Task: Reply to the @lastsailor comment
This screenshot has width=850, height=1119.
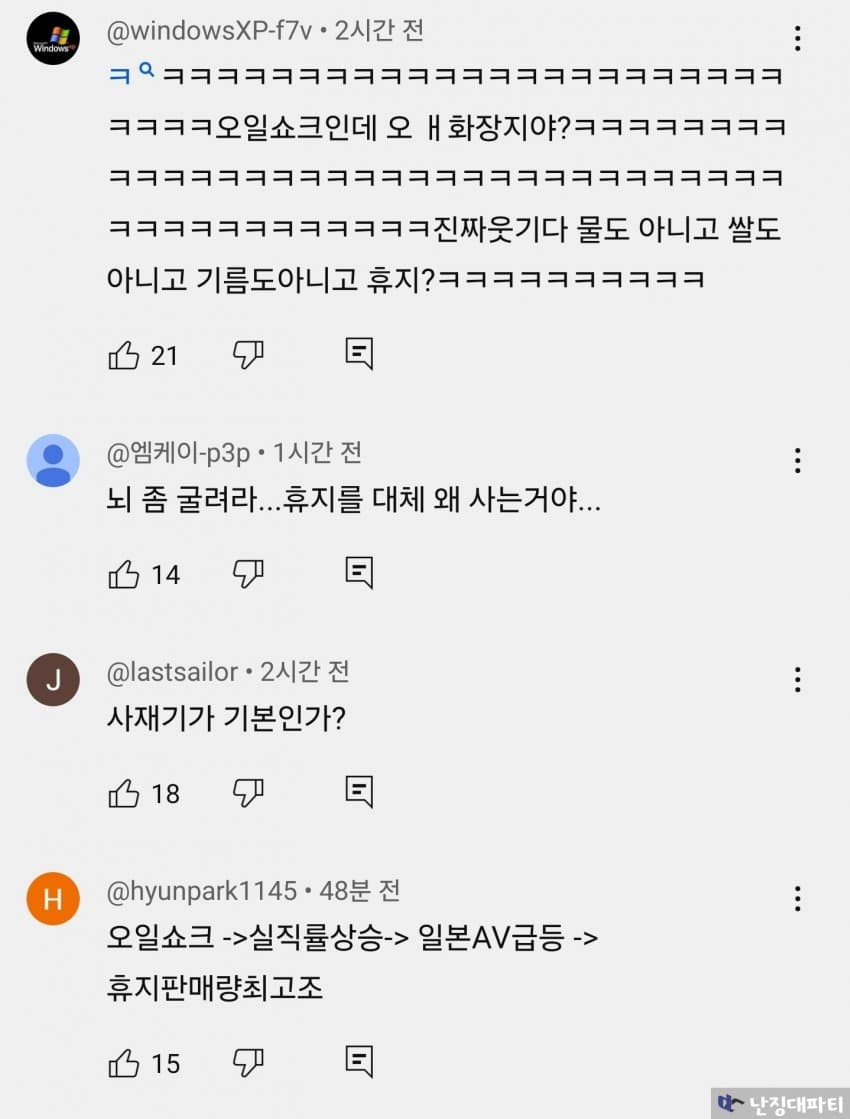Action: click(359, 792)
